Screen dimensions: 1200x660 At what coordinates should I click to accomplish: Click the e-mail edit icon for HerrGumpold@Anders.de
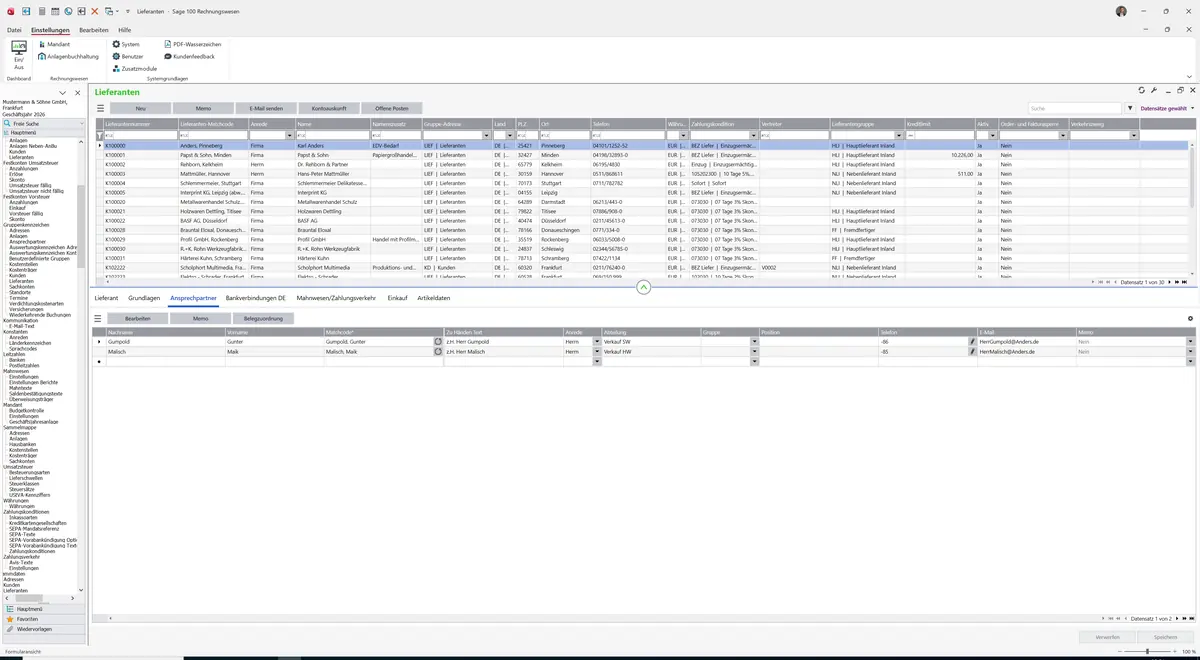pos(972,341)
